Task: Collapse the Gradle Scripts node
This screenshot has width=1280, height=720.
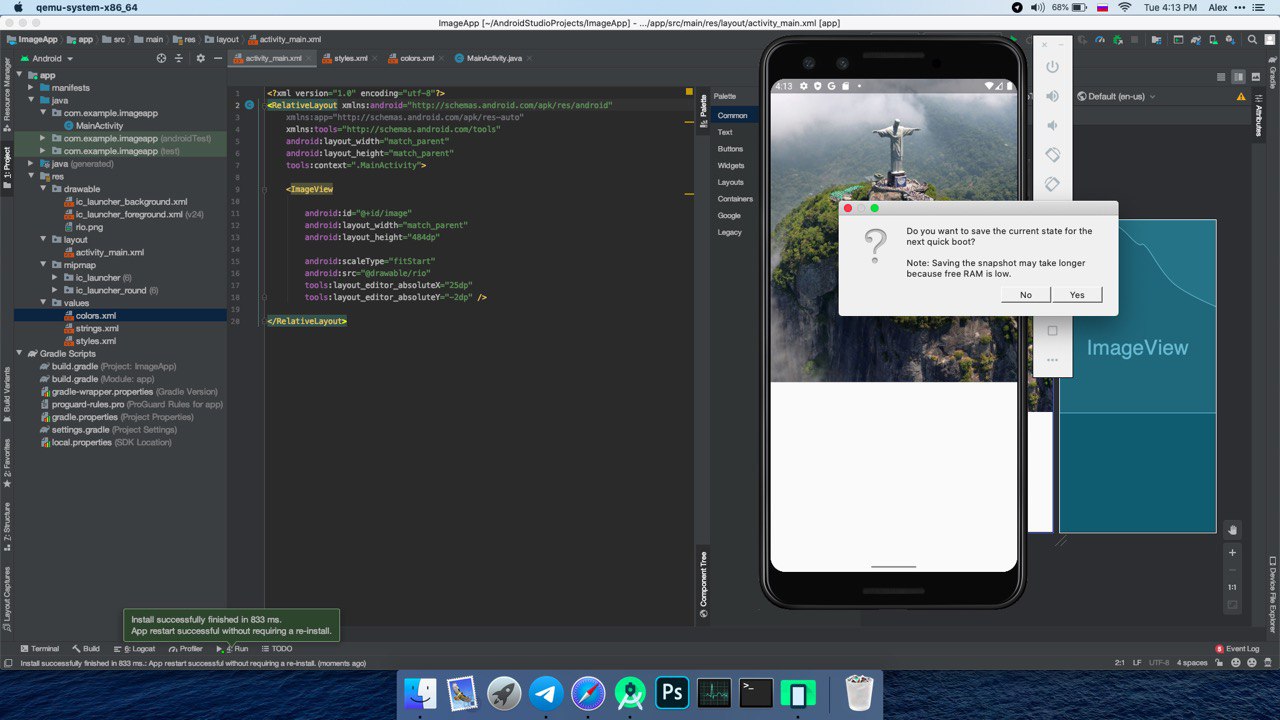Action: (x=19, y=353)
